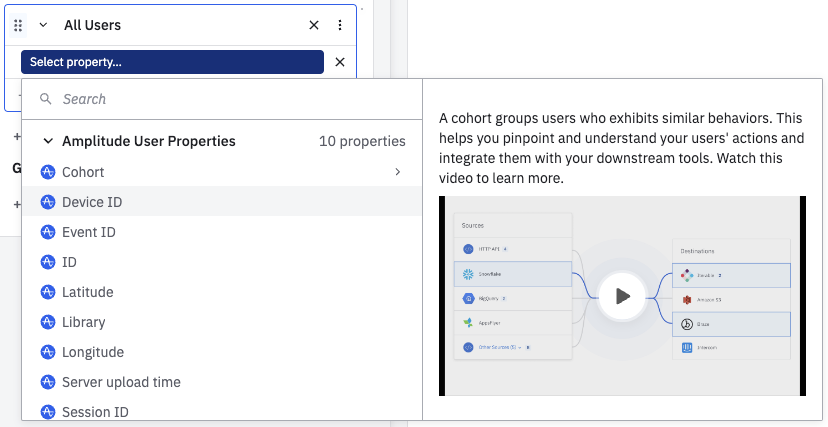Choose the Longitude property
The image size is (828, 427).
(x=222, y=352)
